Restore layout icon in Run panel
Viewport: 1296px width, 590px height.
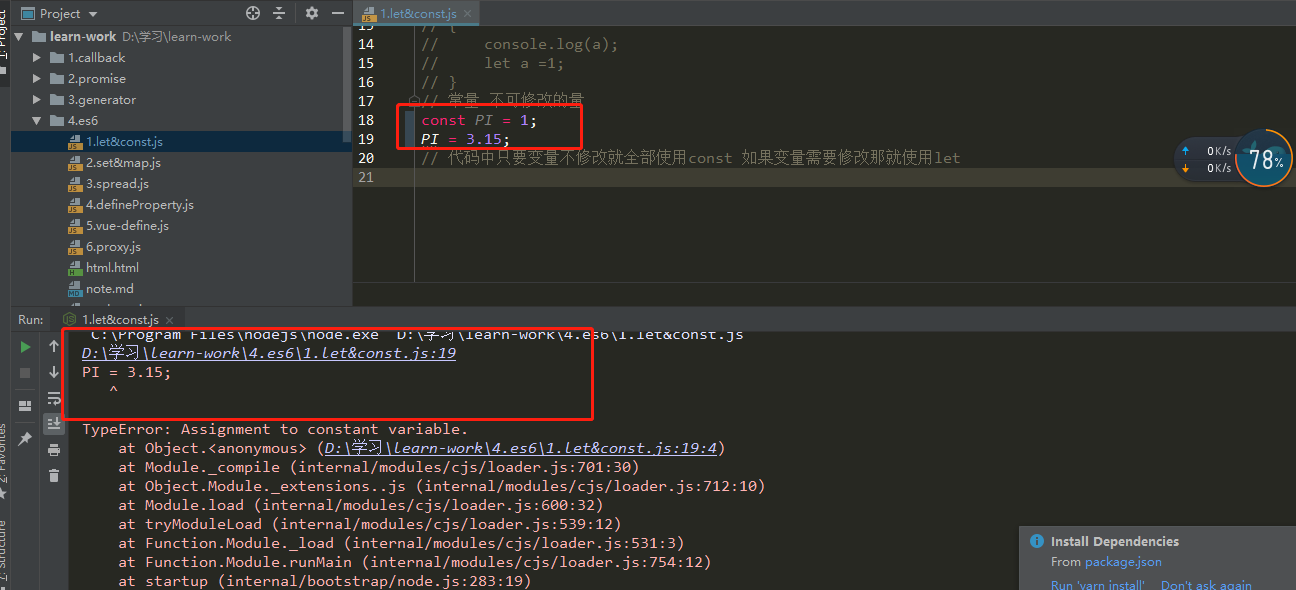pos(25,406)
